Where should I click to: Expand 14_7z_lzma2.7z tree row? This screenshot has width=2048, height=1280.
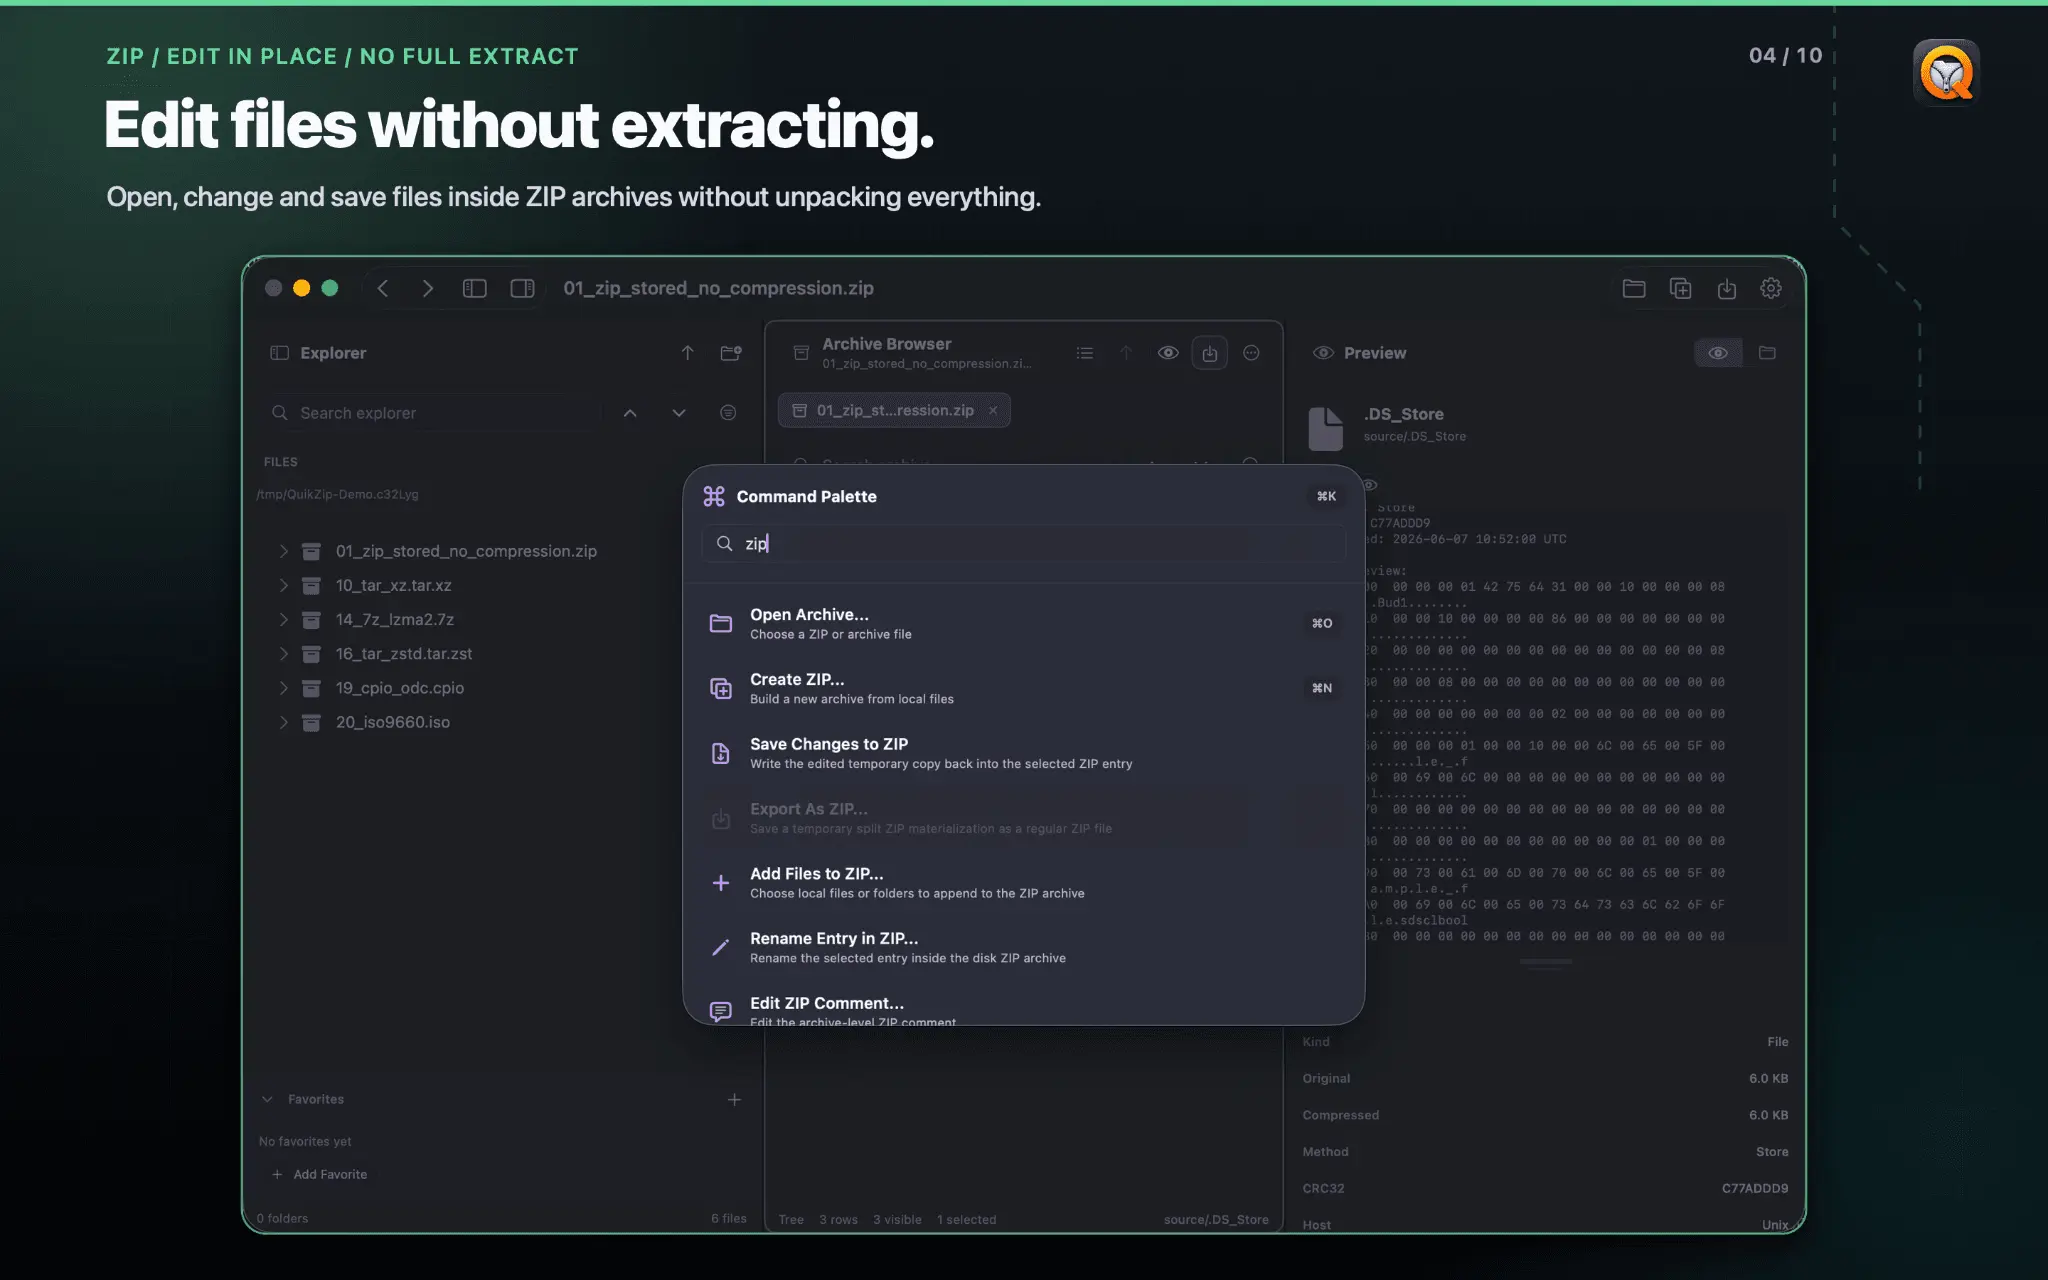pos(284,619)
